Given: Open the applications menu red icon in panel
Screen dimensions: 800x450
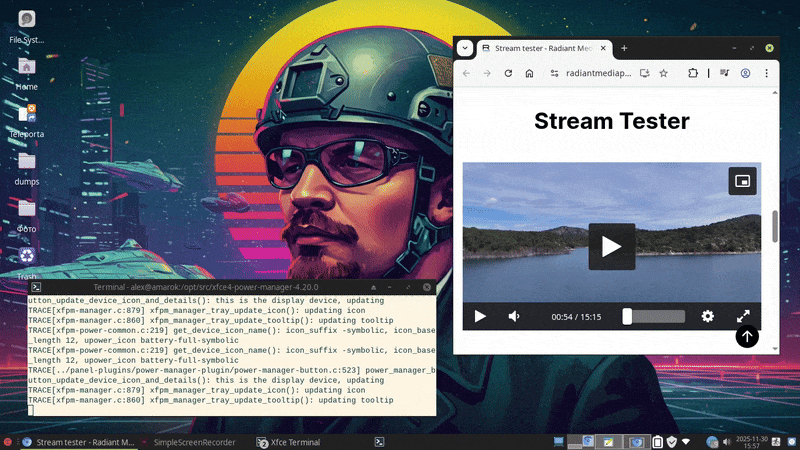Looking at the screenshot, I should pyautogui.click(x=7, y=442).
